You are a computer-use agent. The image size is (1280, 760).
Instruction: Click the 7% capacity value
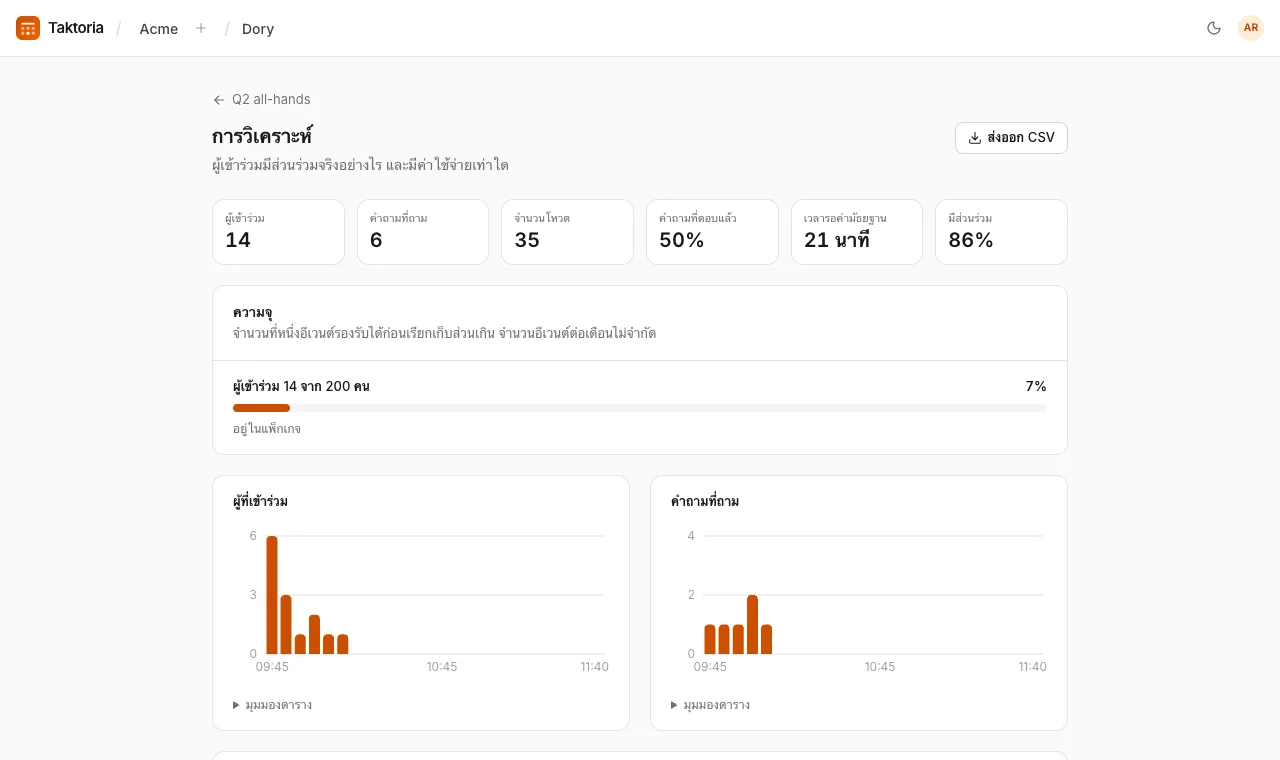pyautogui.click(x=1036, y=386)
